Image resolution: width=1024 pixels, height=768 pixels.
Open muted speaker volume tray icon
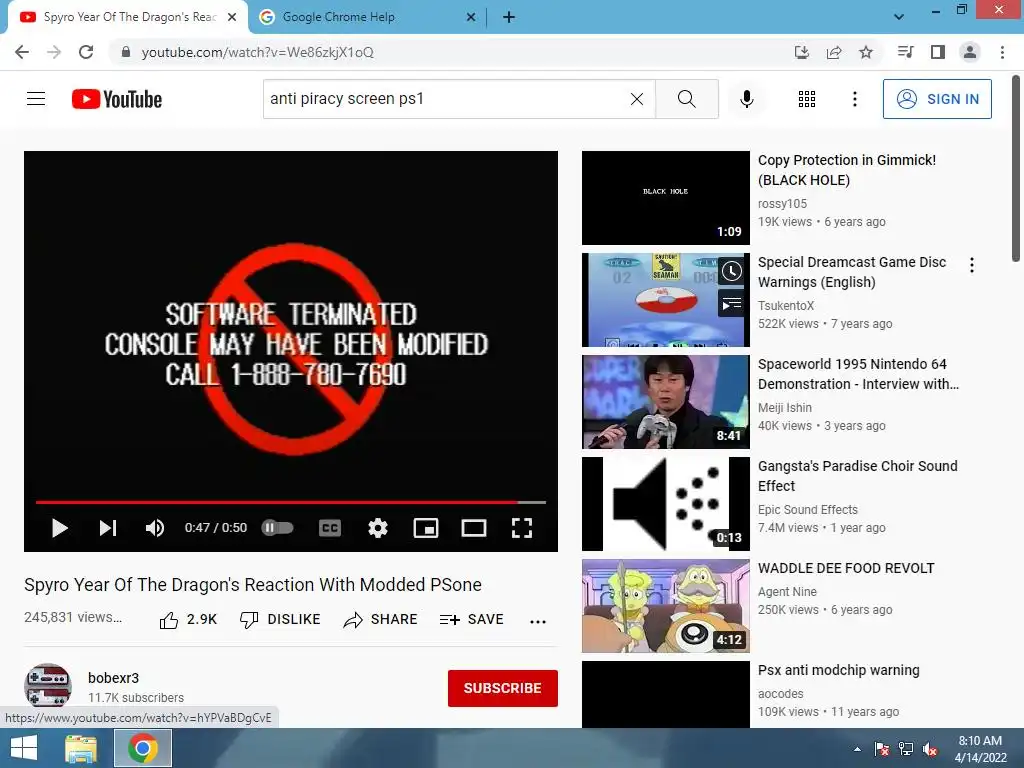(930, 749)
